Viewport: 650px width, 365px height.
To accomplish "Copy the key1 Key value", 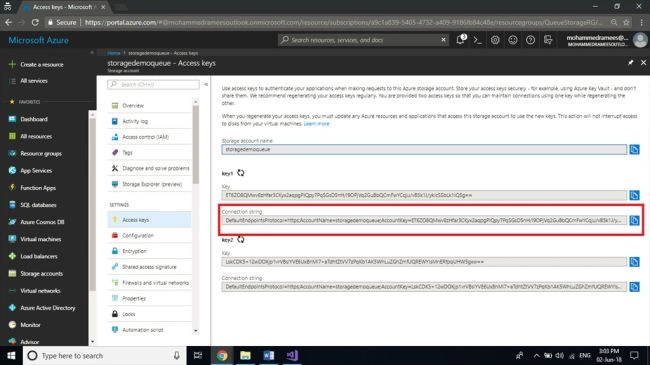I will pos(634,195).
